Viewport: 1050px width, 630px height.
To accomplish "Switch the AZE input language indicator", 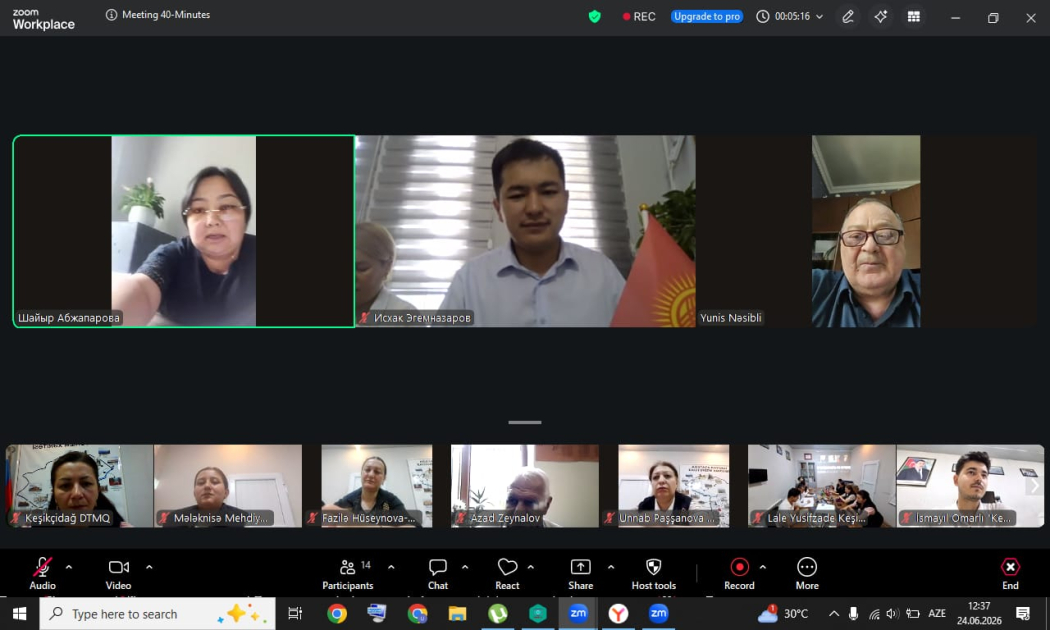I will (937, 613).
